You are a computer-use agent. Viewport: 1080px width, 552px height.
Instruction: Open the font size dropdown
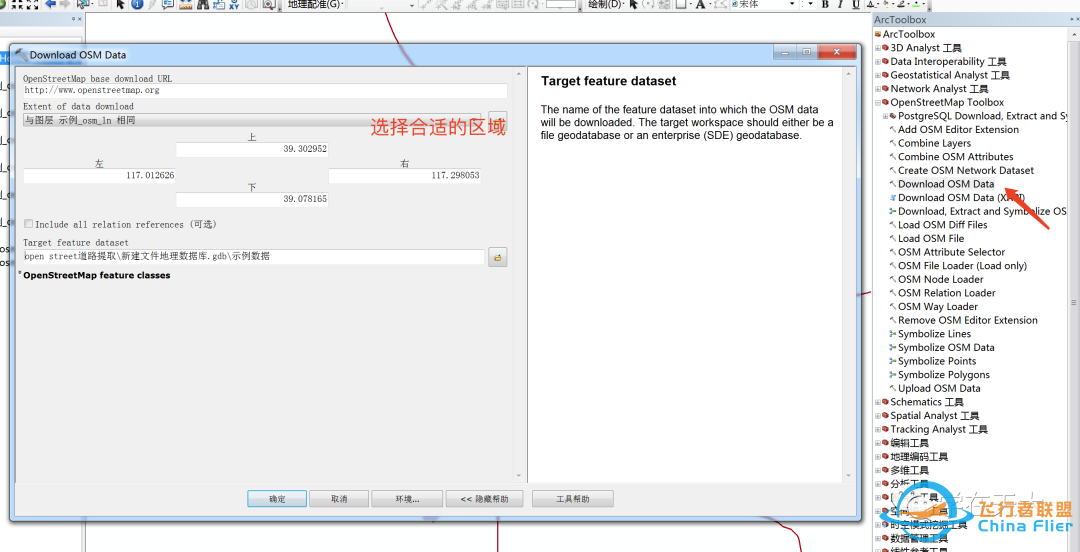click(x=810, y=5)
